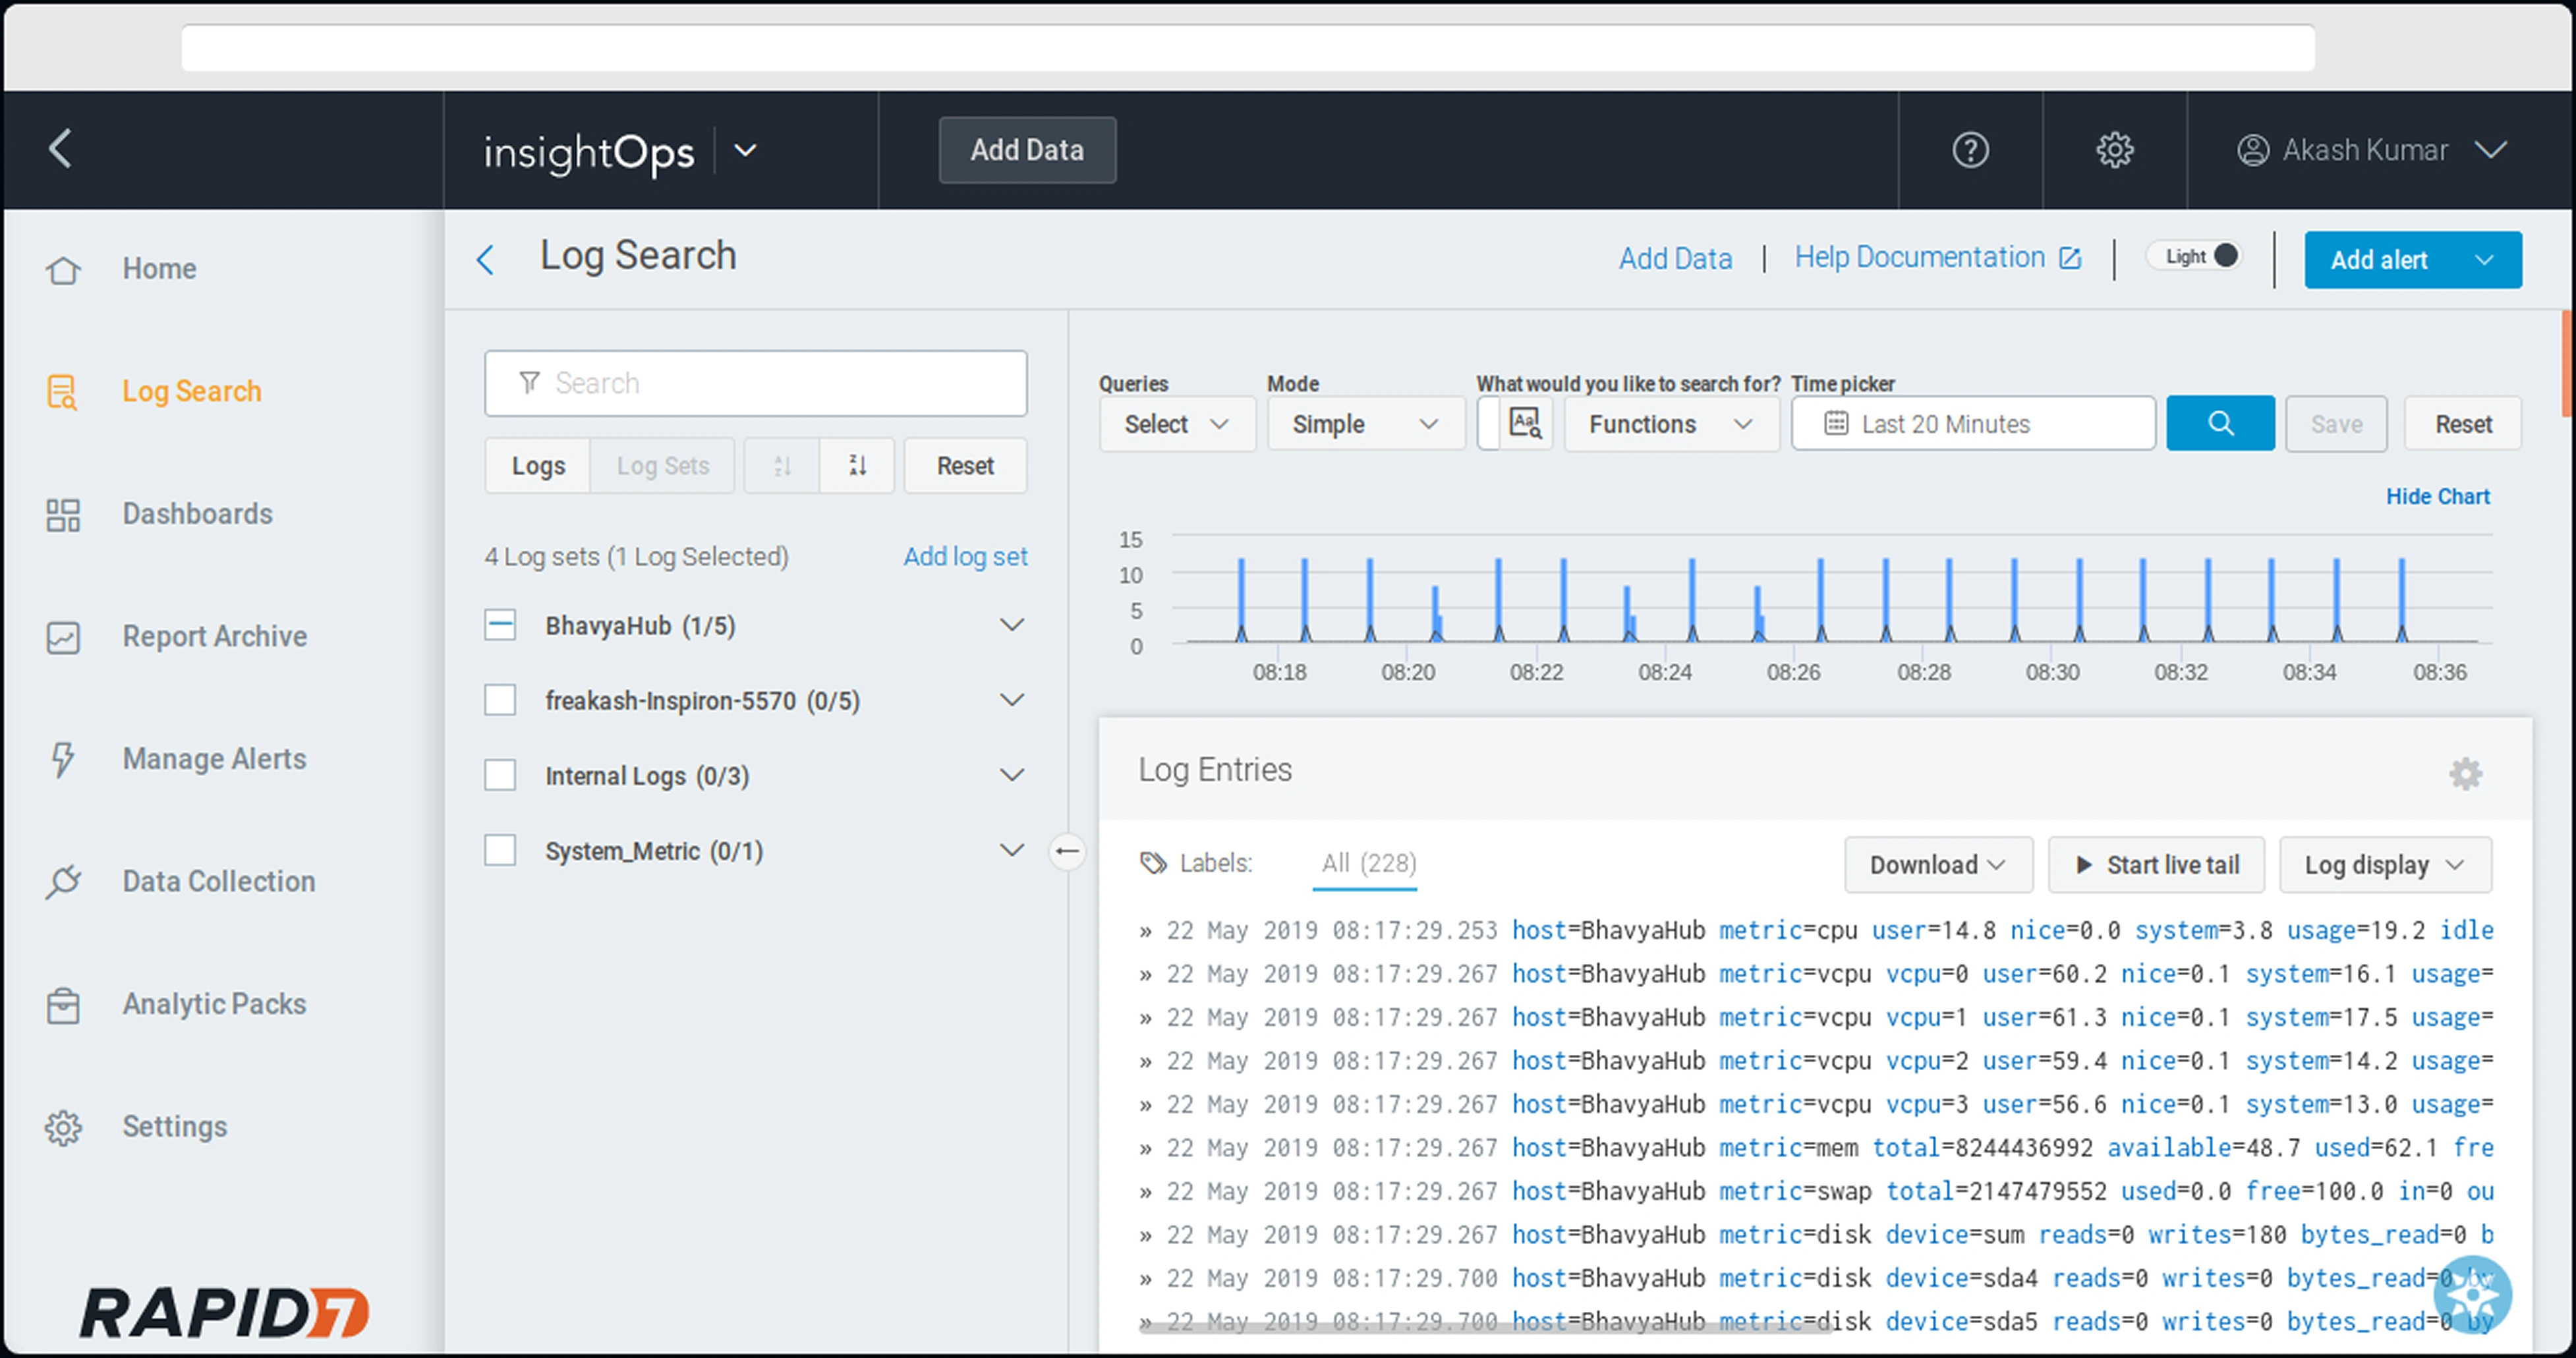Click the descending sort icon
Image resolution: width=2576 pixels, height=1358 pixels.
click(x=857, y=466)
